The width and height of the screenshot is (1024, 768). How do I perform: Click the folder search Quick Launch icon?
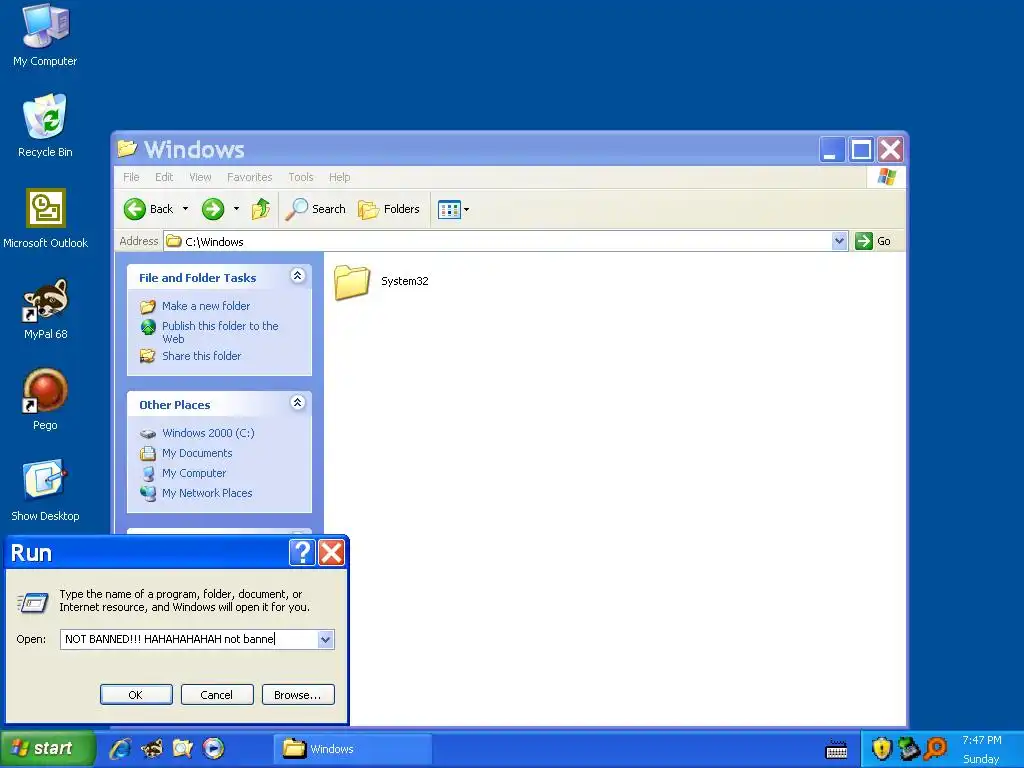coord(183,748)
